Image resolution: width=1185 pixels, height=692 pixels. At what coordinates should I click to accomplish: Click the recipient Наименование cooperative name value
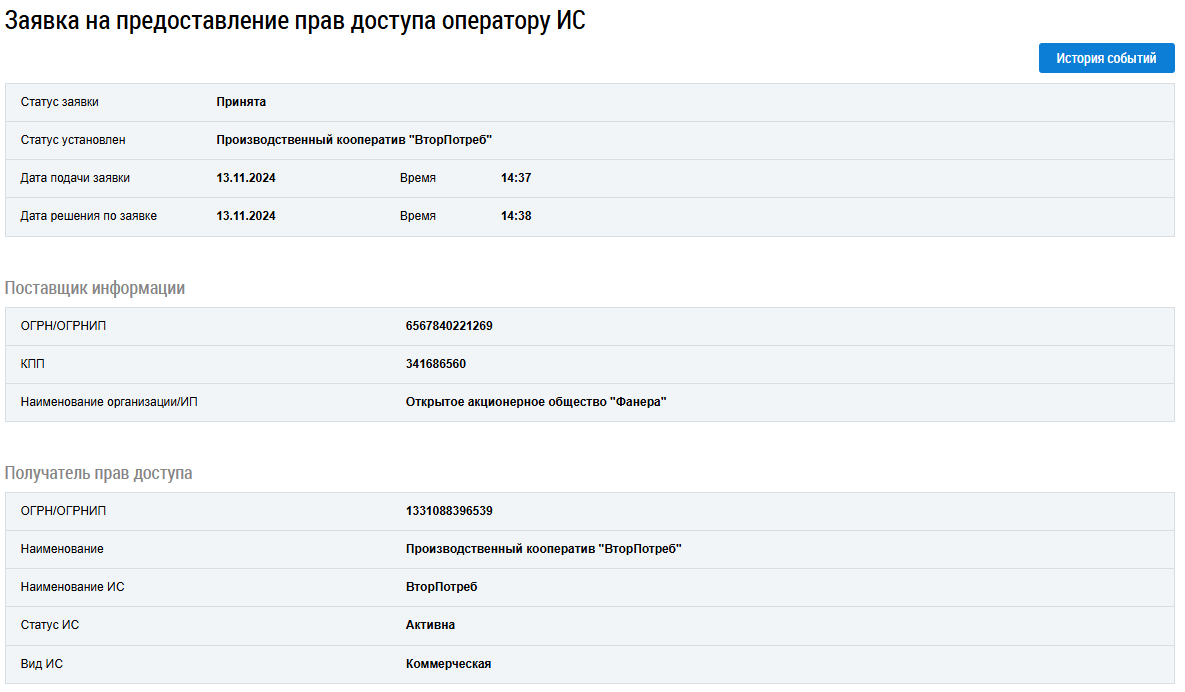tap(543, 549)
